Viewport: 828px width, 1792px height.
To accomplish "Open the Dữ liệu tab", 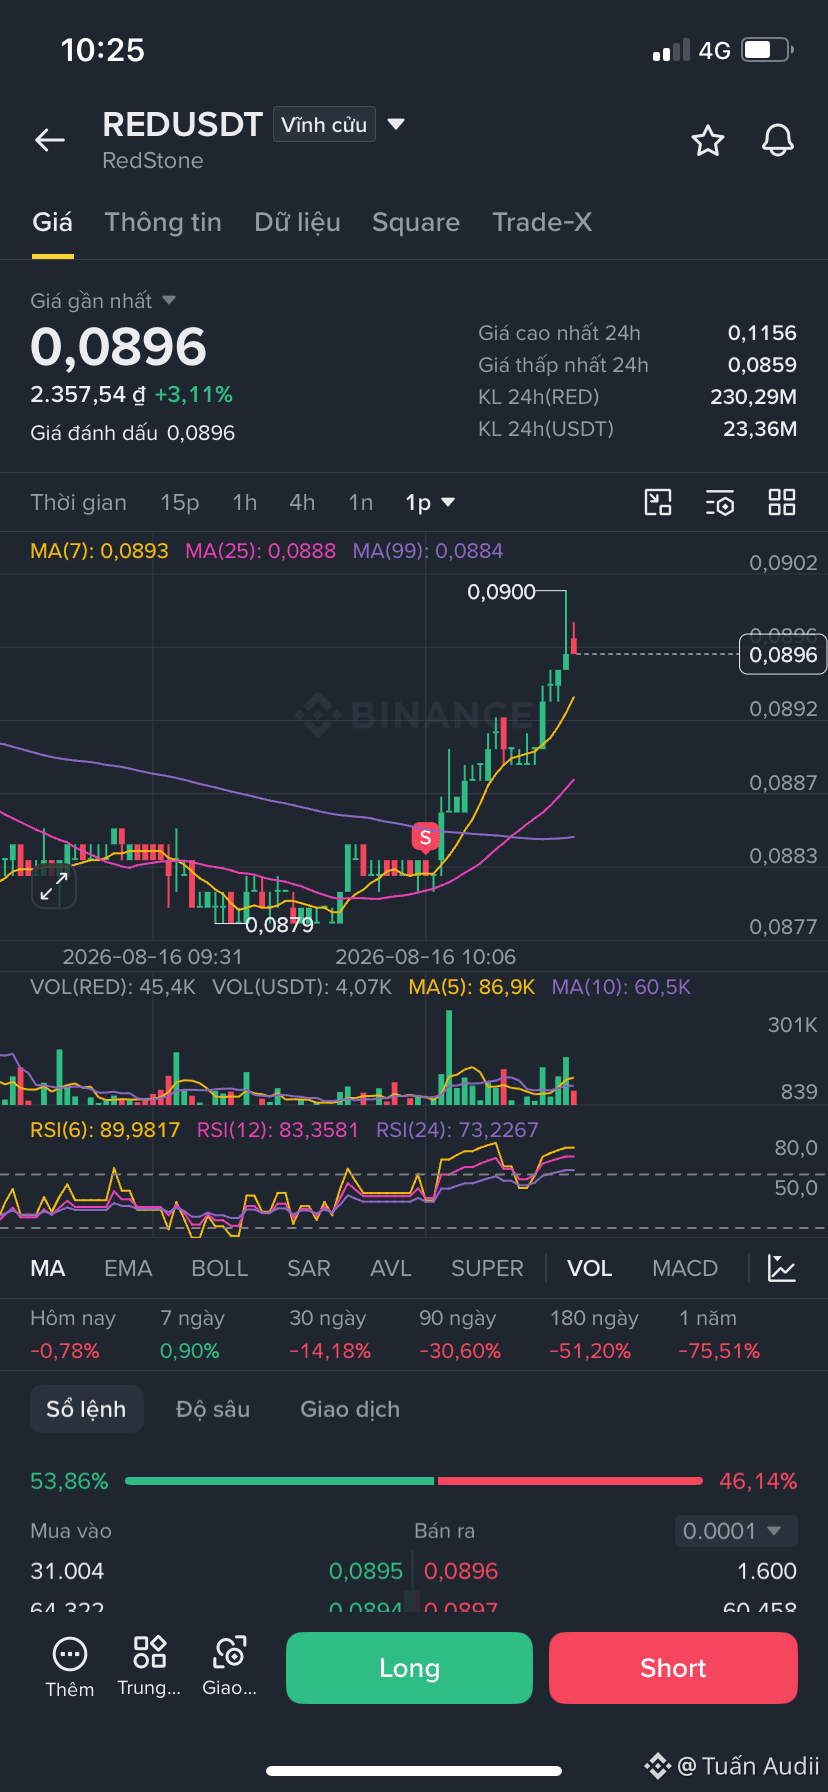I will 297,222.
